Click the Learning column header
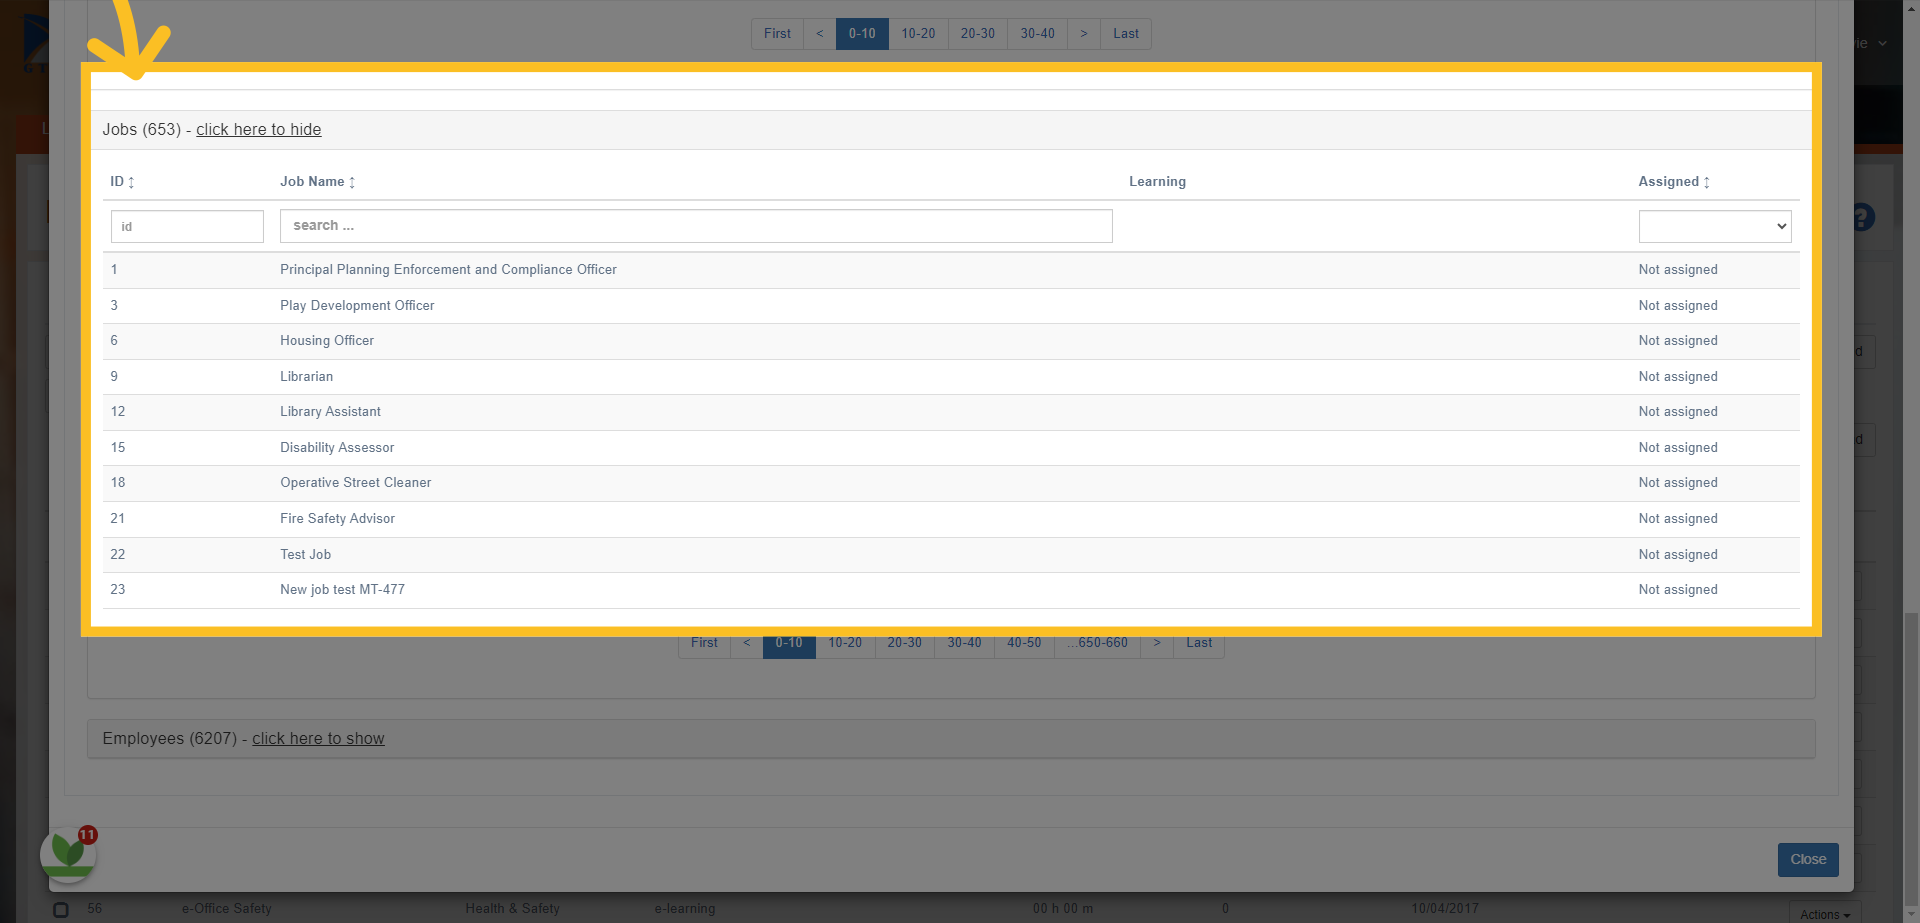 point(1157,182)
